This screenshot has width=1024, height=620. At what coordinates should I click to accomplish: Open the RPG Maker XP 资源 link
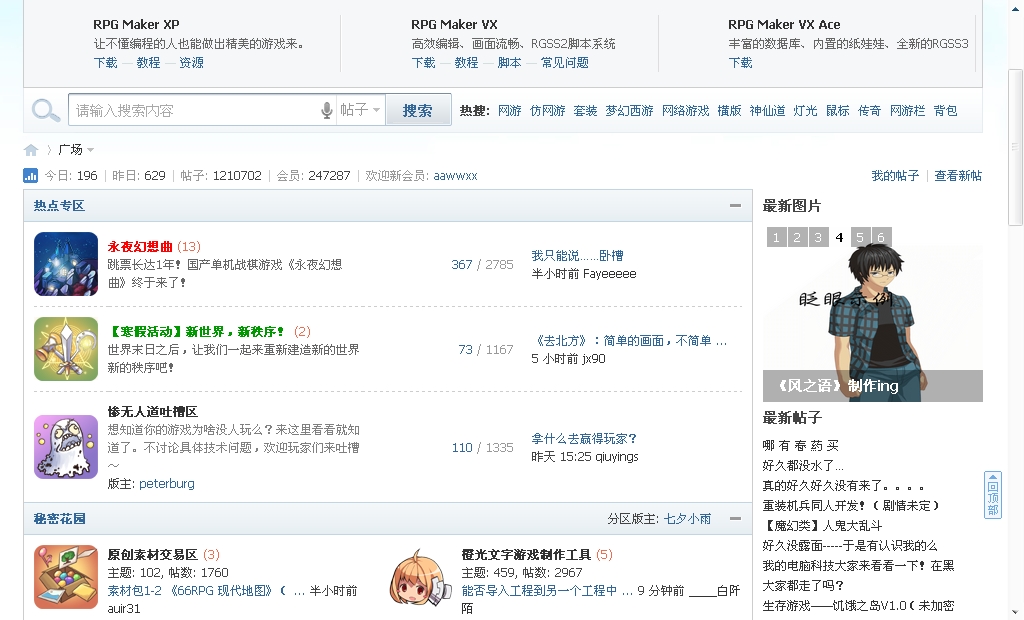coord(191,63)
